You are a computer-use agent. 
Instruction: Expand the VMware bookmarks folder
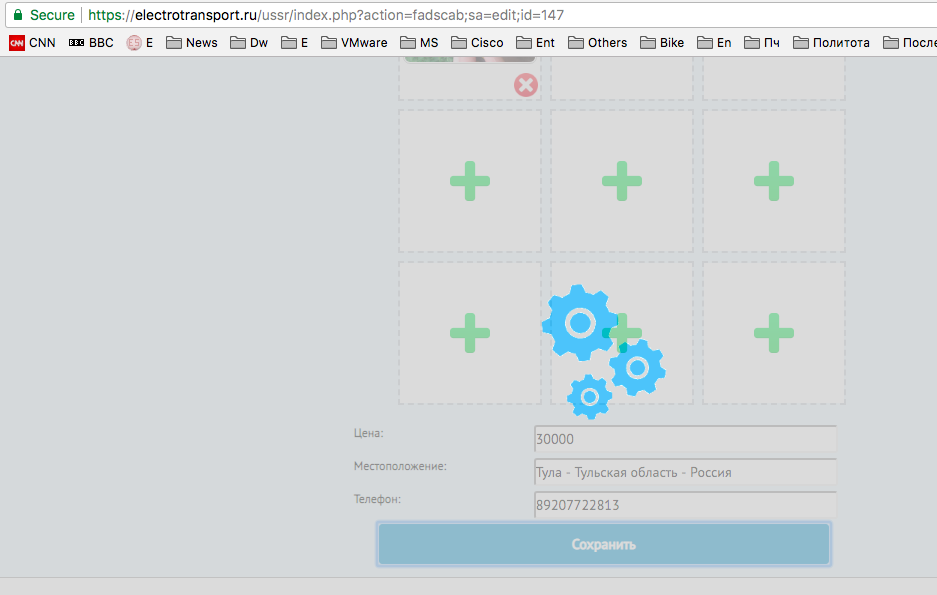pos(354,43)
